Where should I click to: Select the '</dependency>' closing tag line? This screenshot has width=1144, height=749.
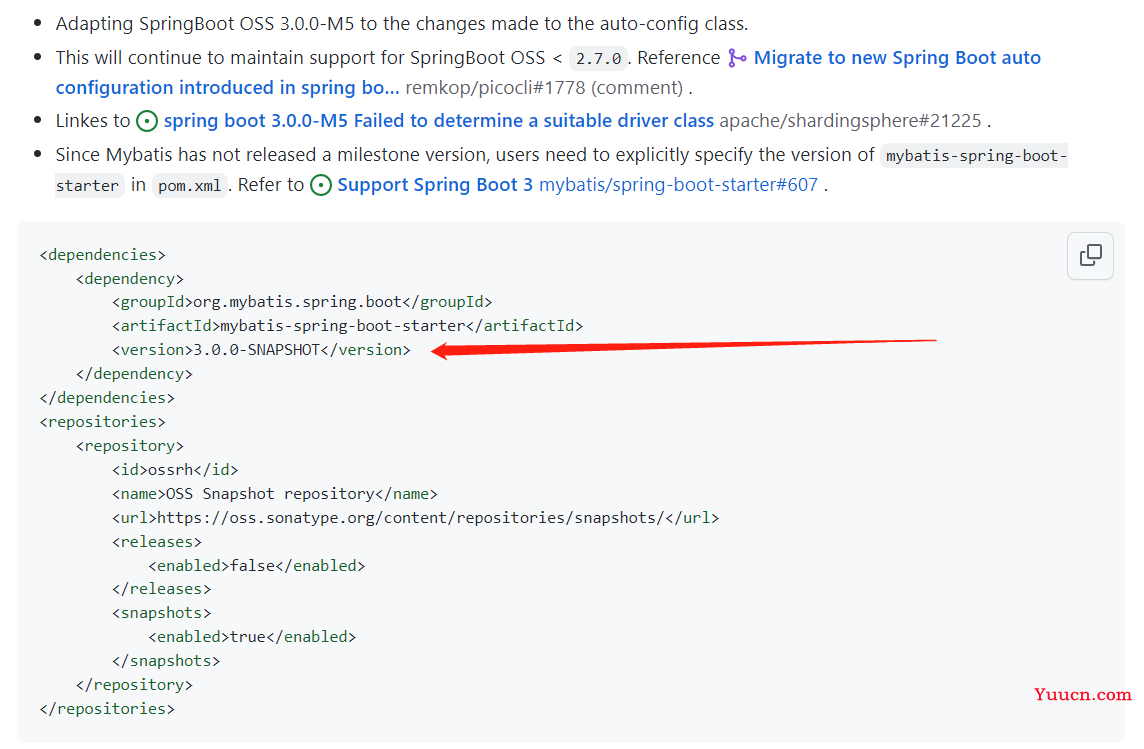[x=134, y=373]
